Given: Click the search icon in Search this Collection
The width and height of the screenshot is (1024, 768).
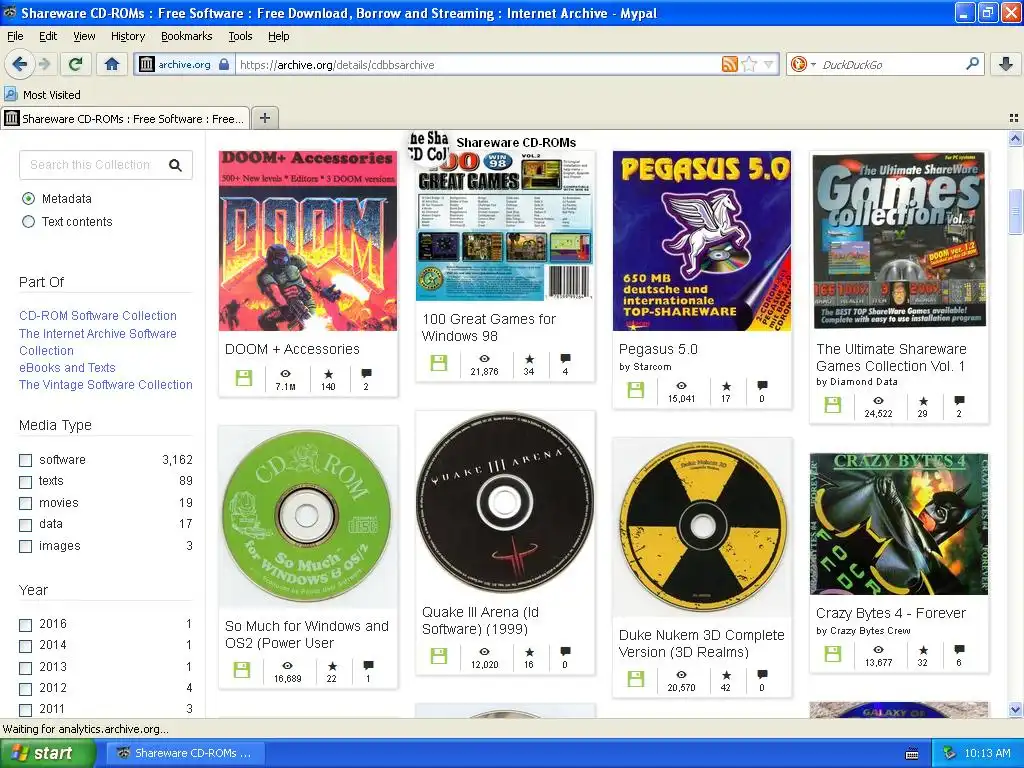Looking at the screenshot, I should pos(175,165).
